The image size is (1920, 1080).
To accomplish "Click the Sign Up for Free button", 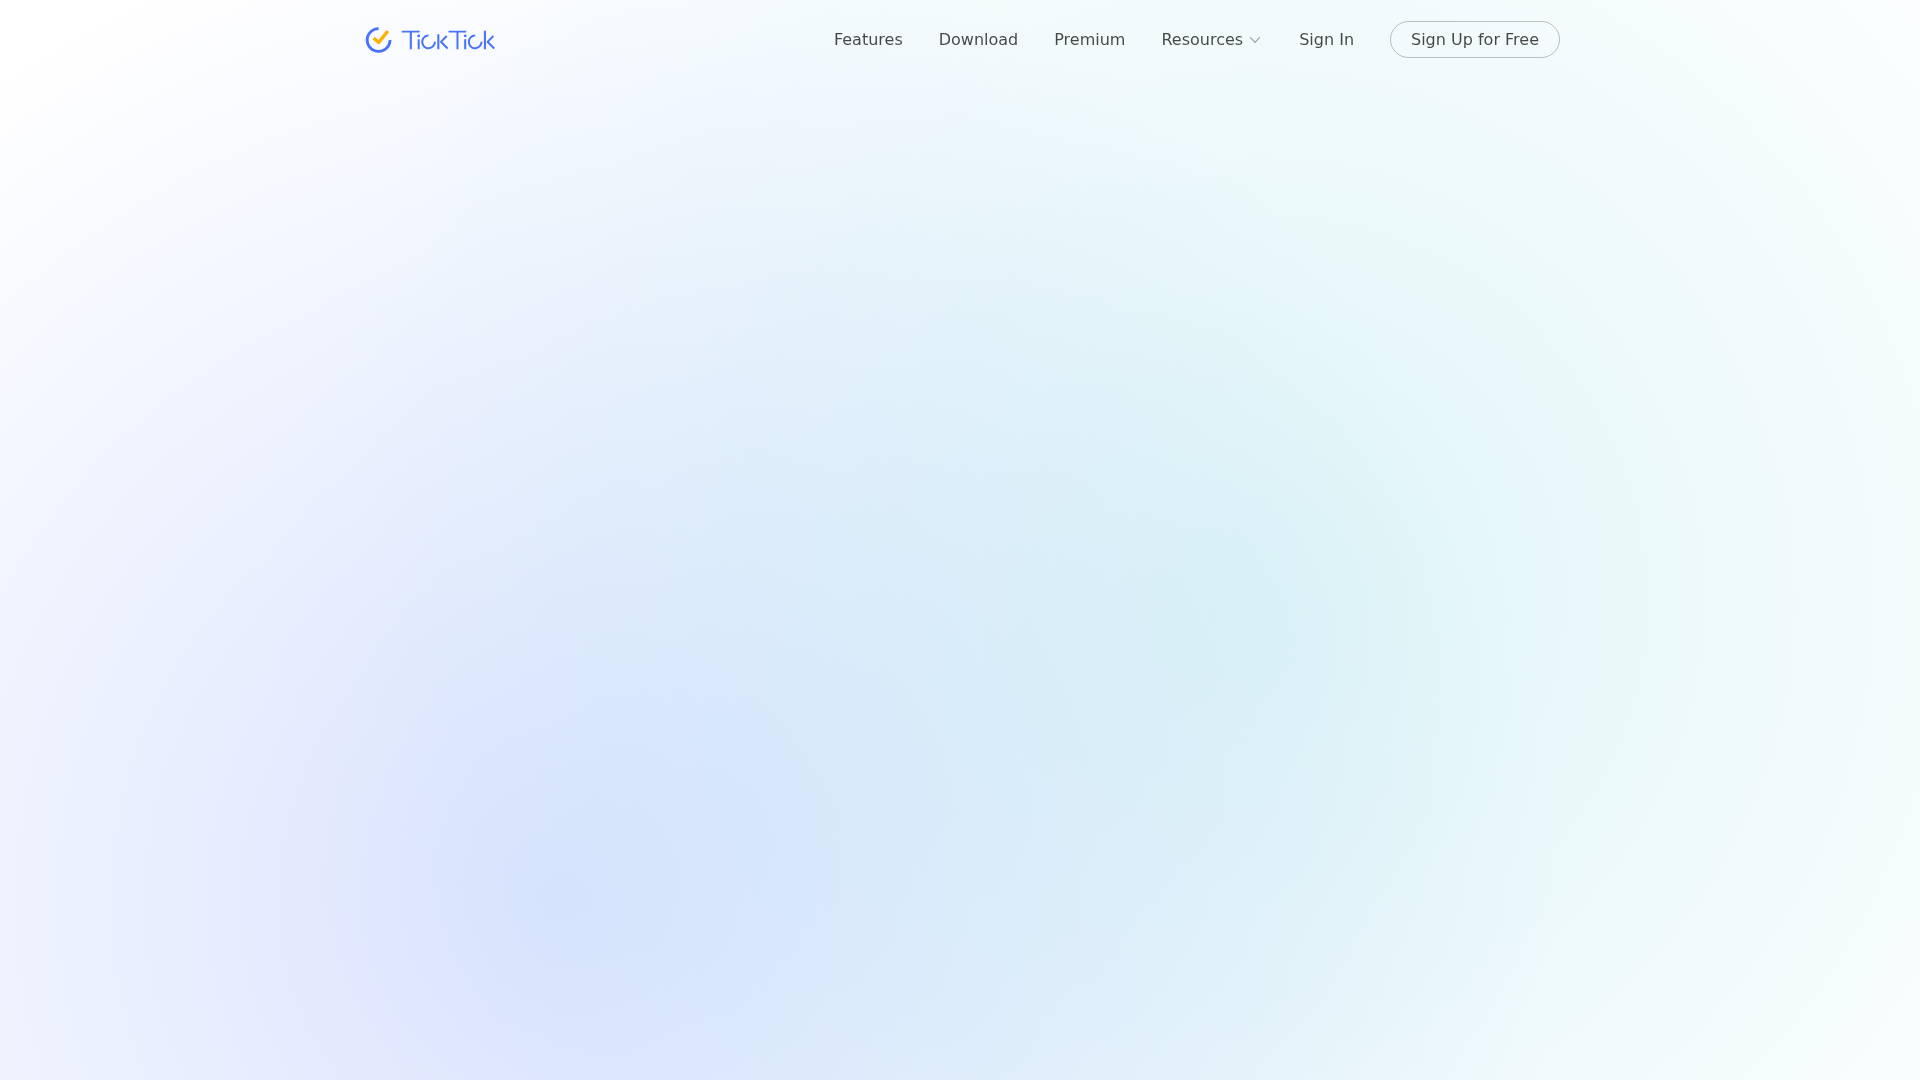I will pos(1474,39).
